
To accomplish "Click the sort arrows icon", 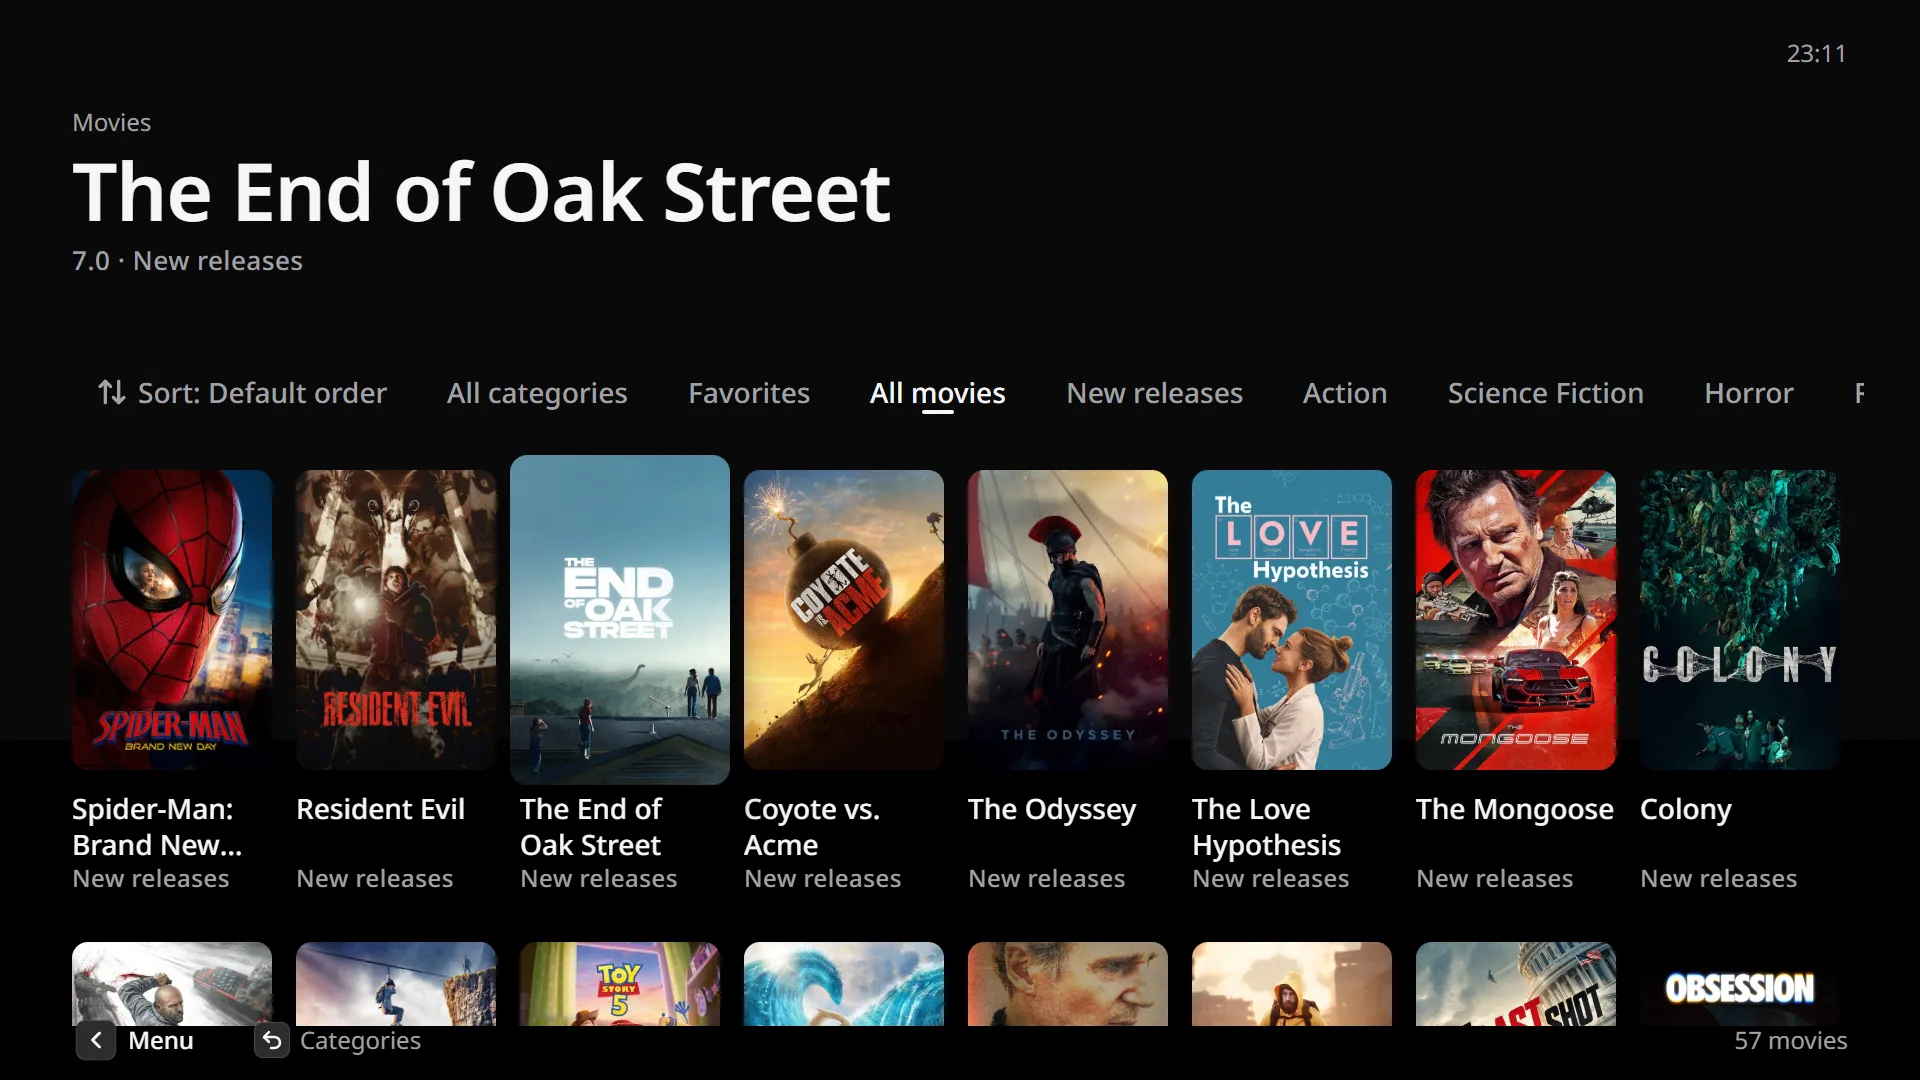I will (111, 393).
